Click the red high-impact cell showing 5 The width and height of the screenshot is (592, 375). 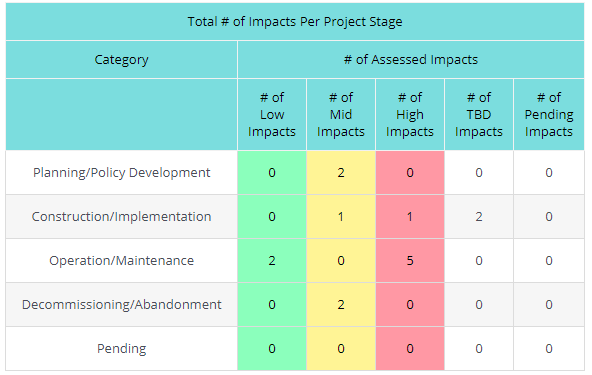(410, 261)
